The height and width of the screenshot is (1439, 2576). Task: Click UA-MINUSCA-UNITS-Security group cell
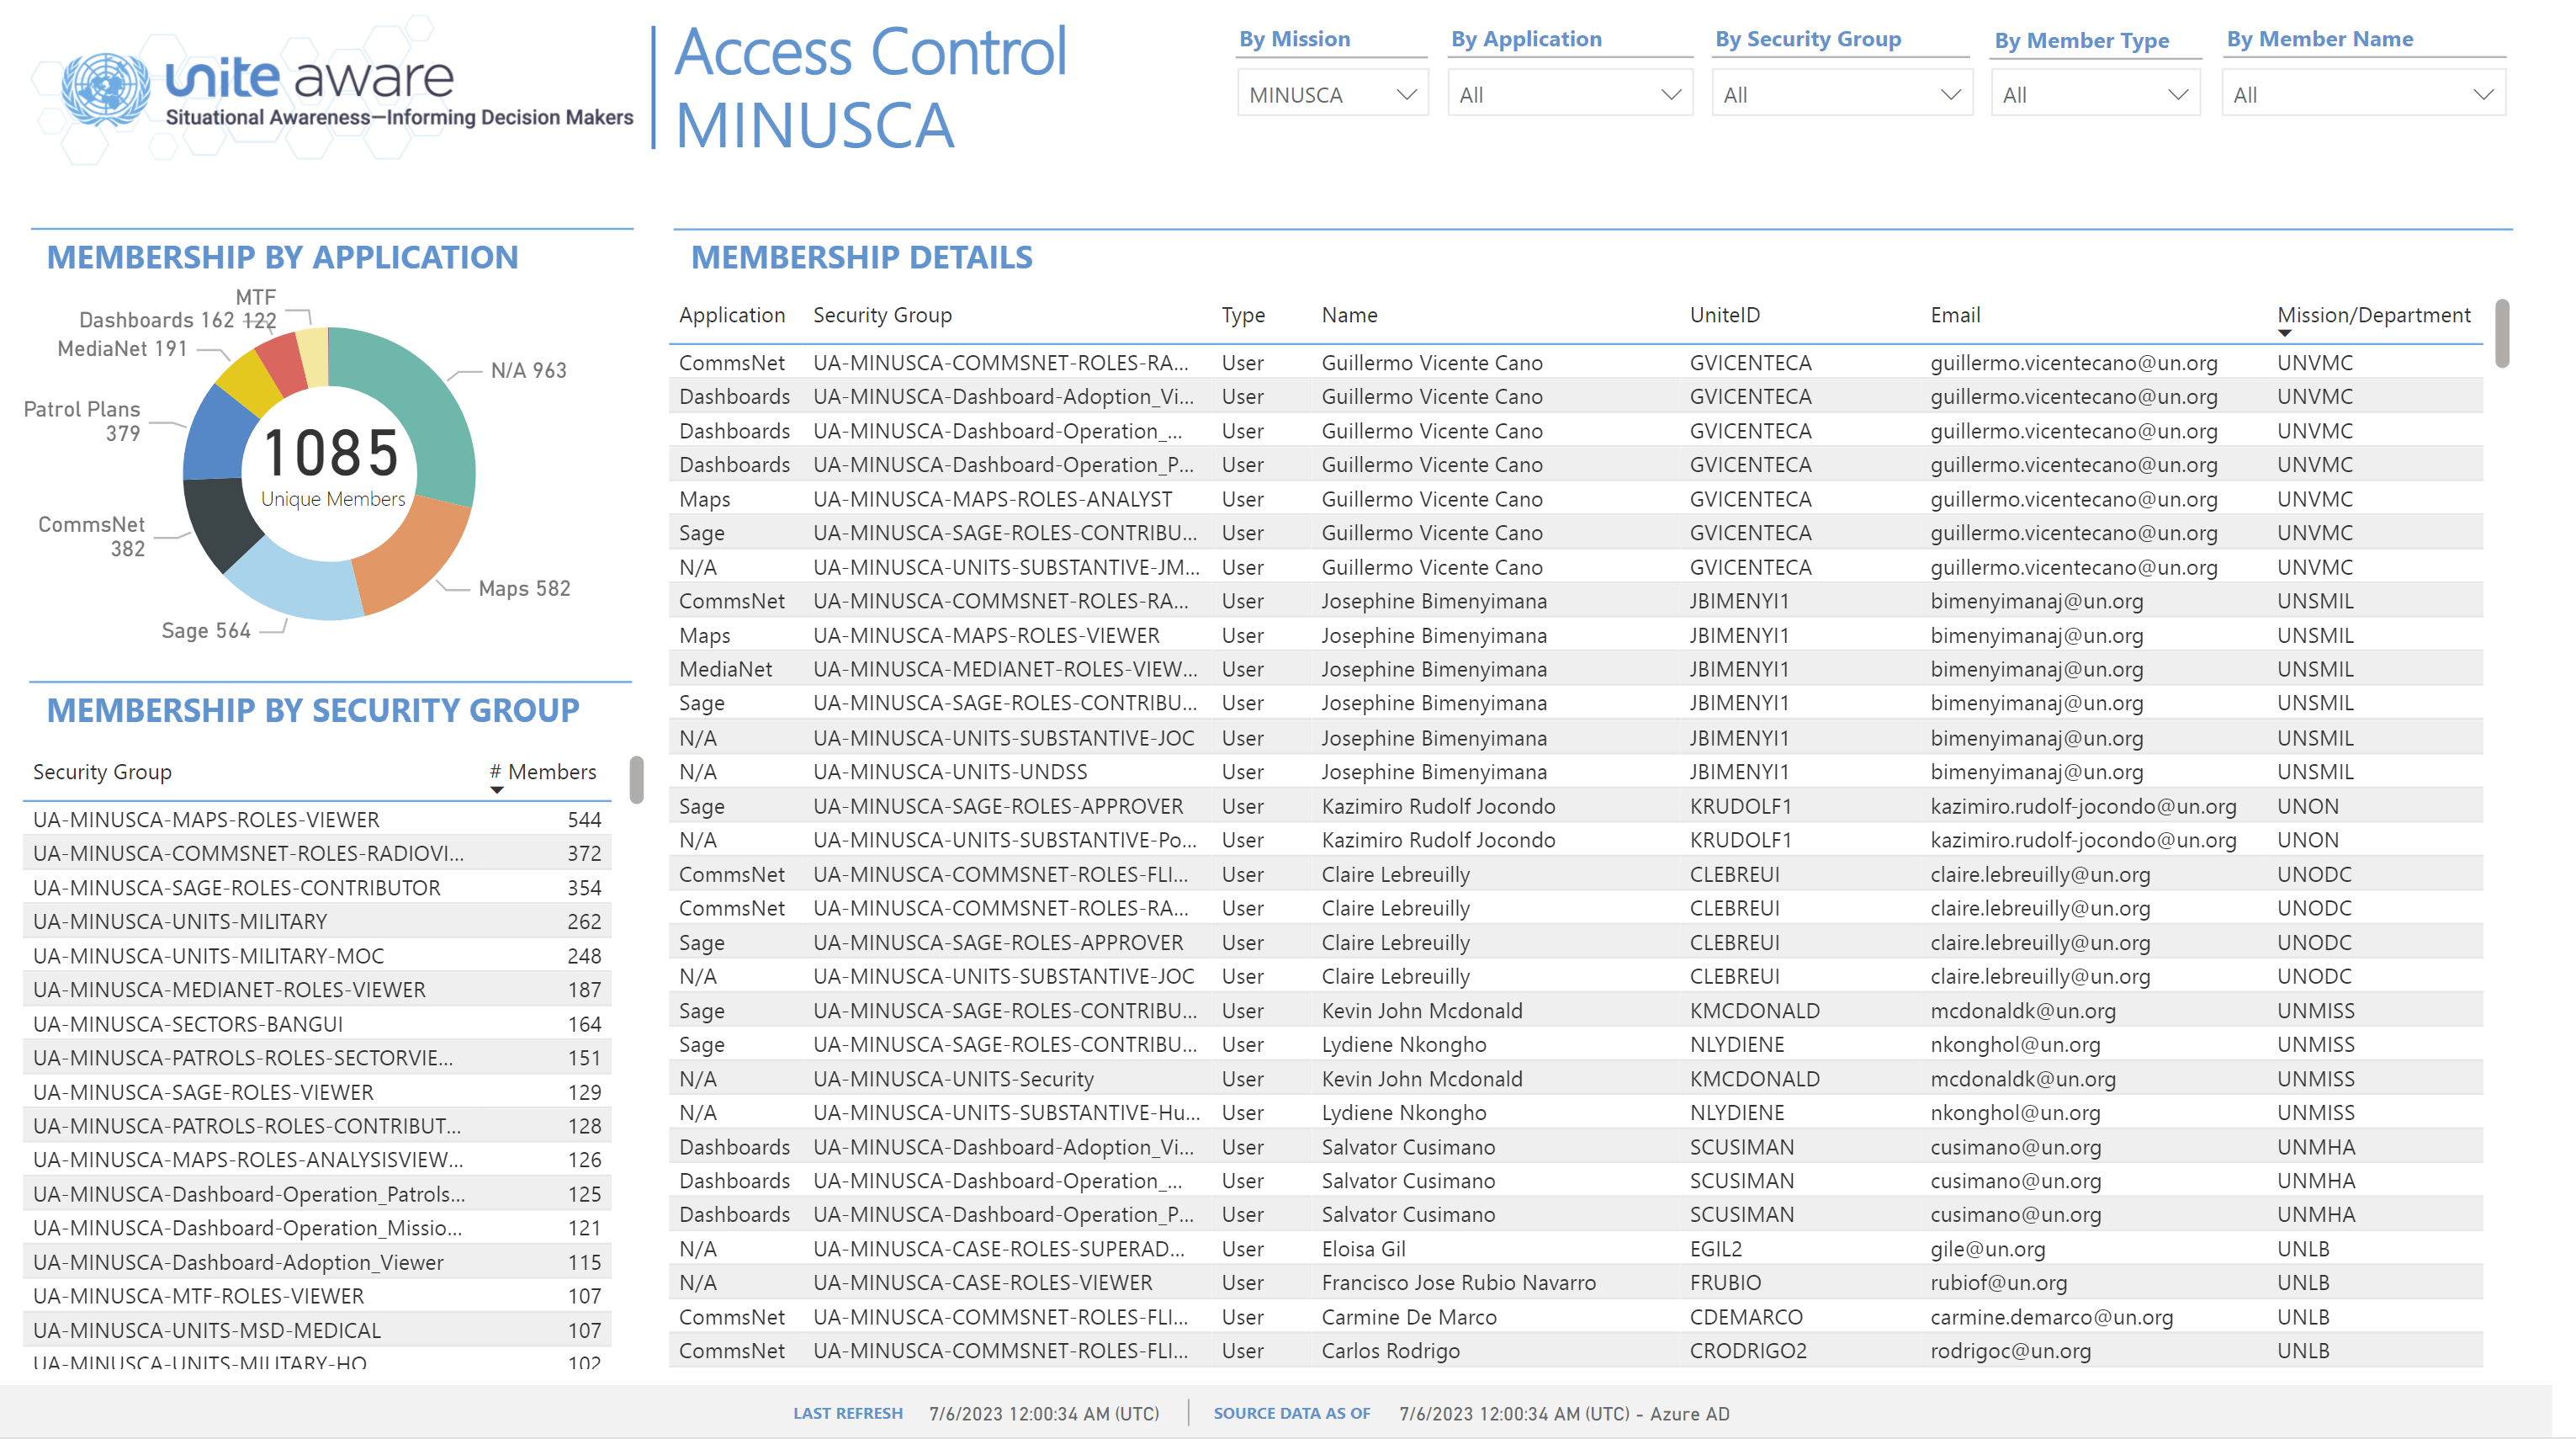click(x=953, y=1080)
